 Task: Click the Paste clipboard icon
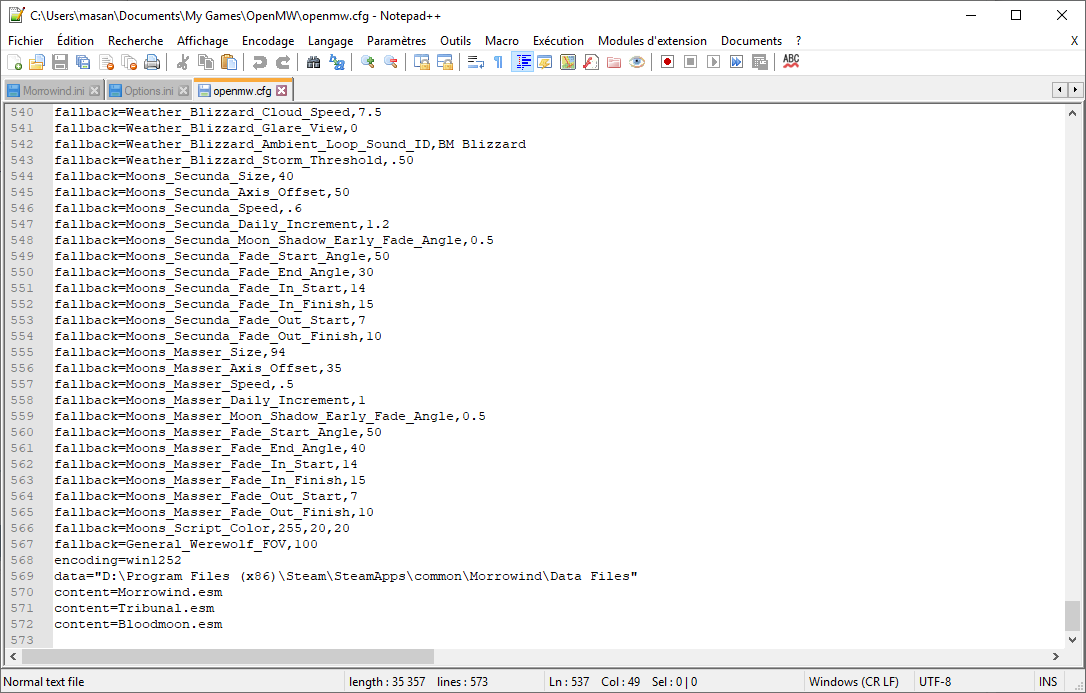pyautogui.click(x=229, y=62)
